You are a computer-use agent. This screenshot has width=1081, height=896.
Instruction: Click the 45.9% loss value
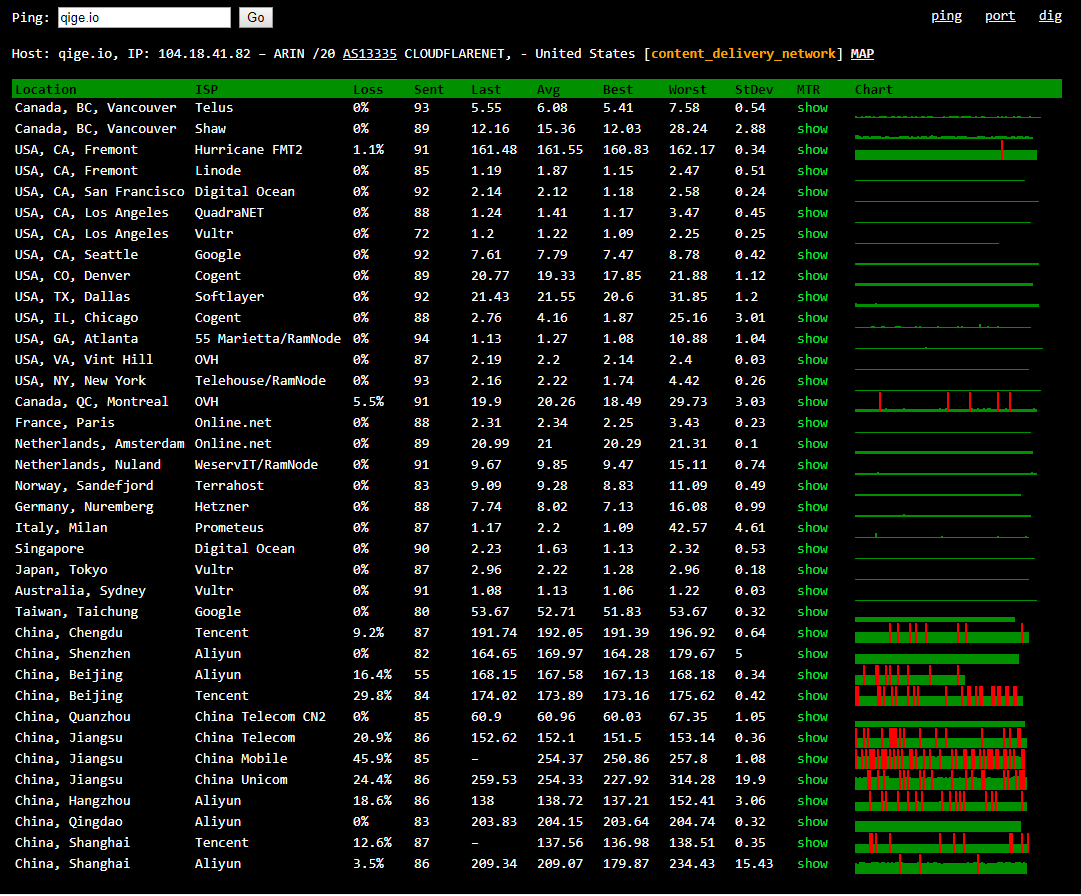[372, 759]
